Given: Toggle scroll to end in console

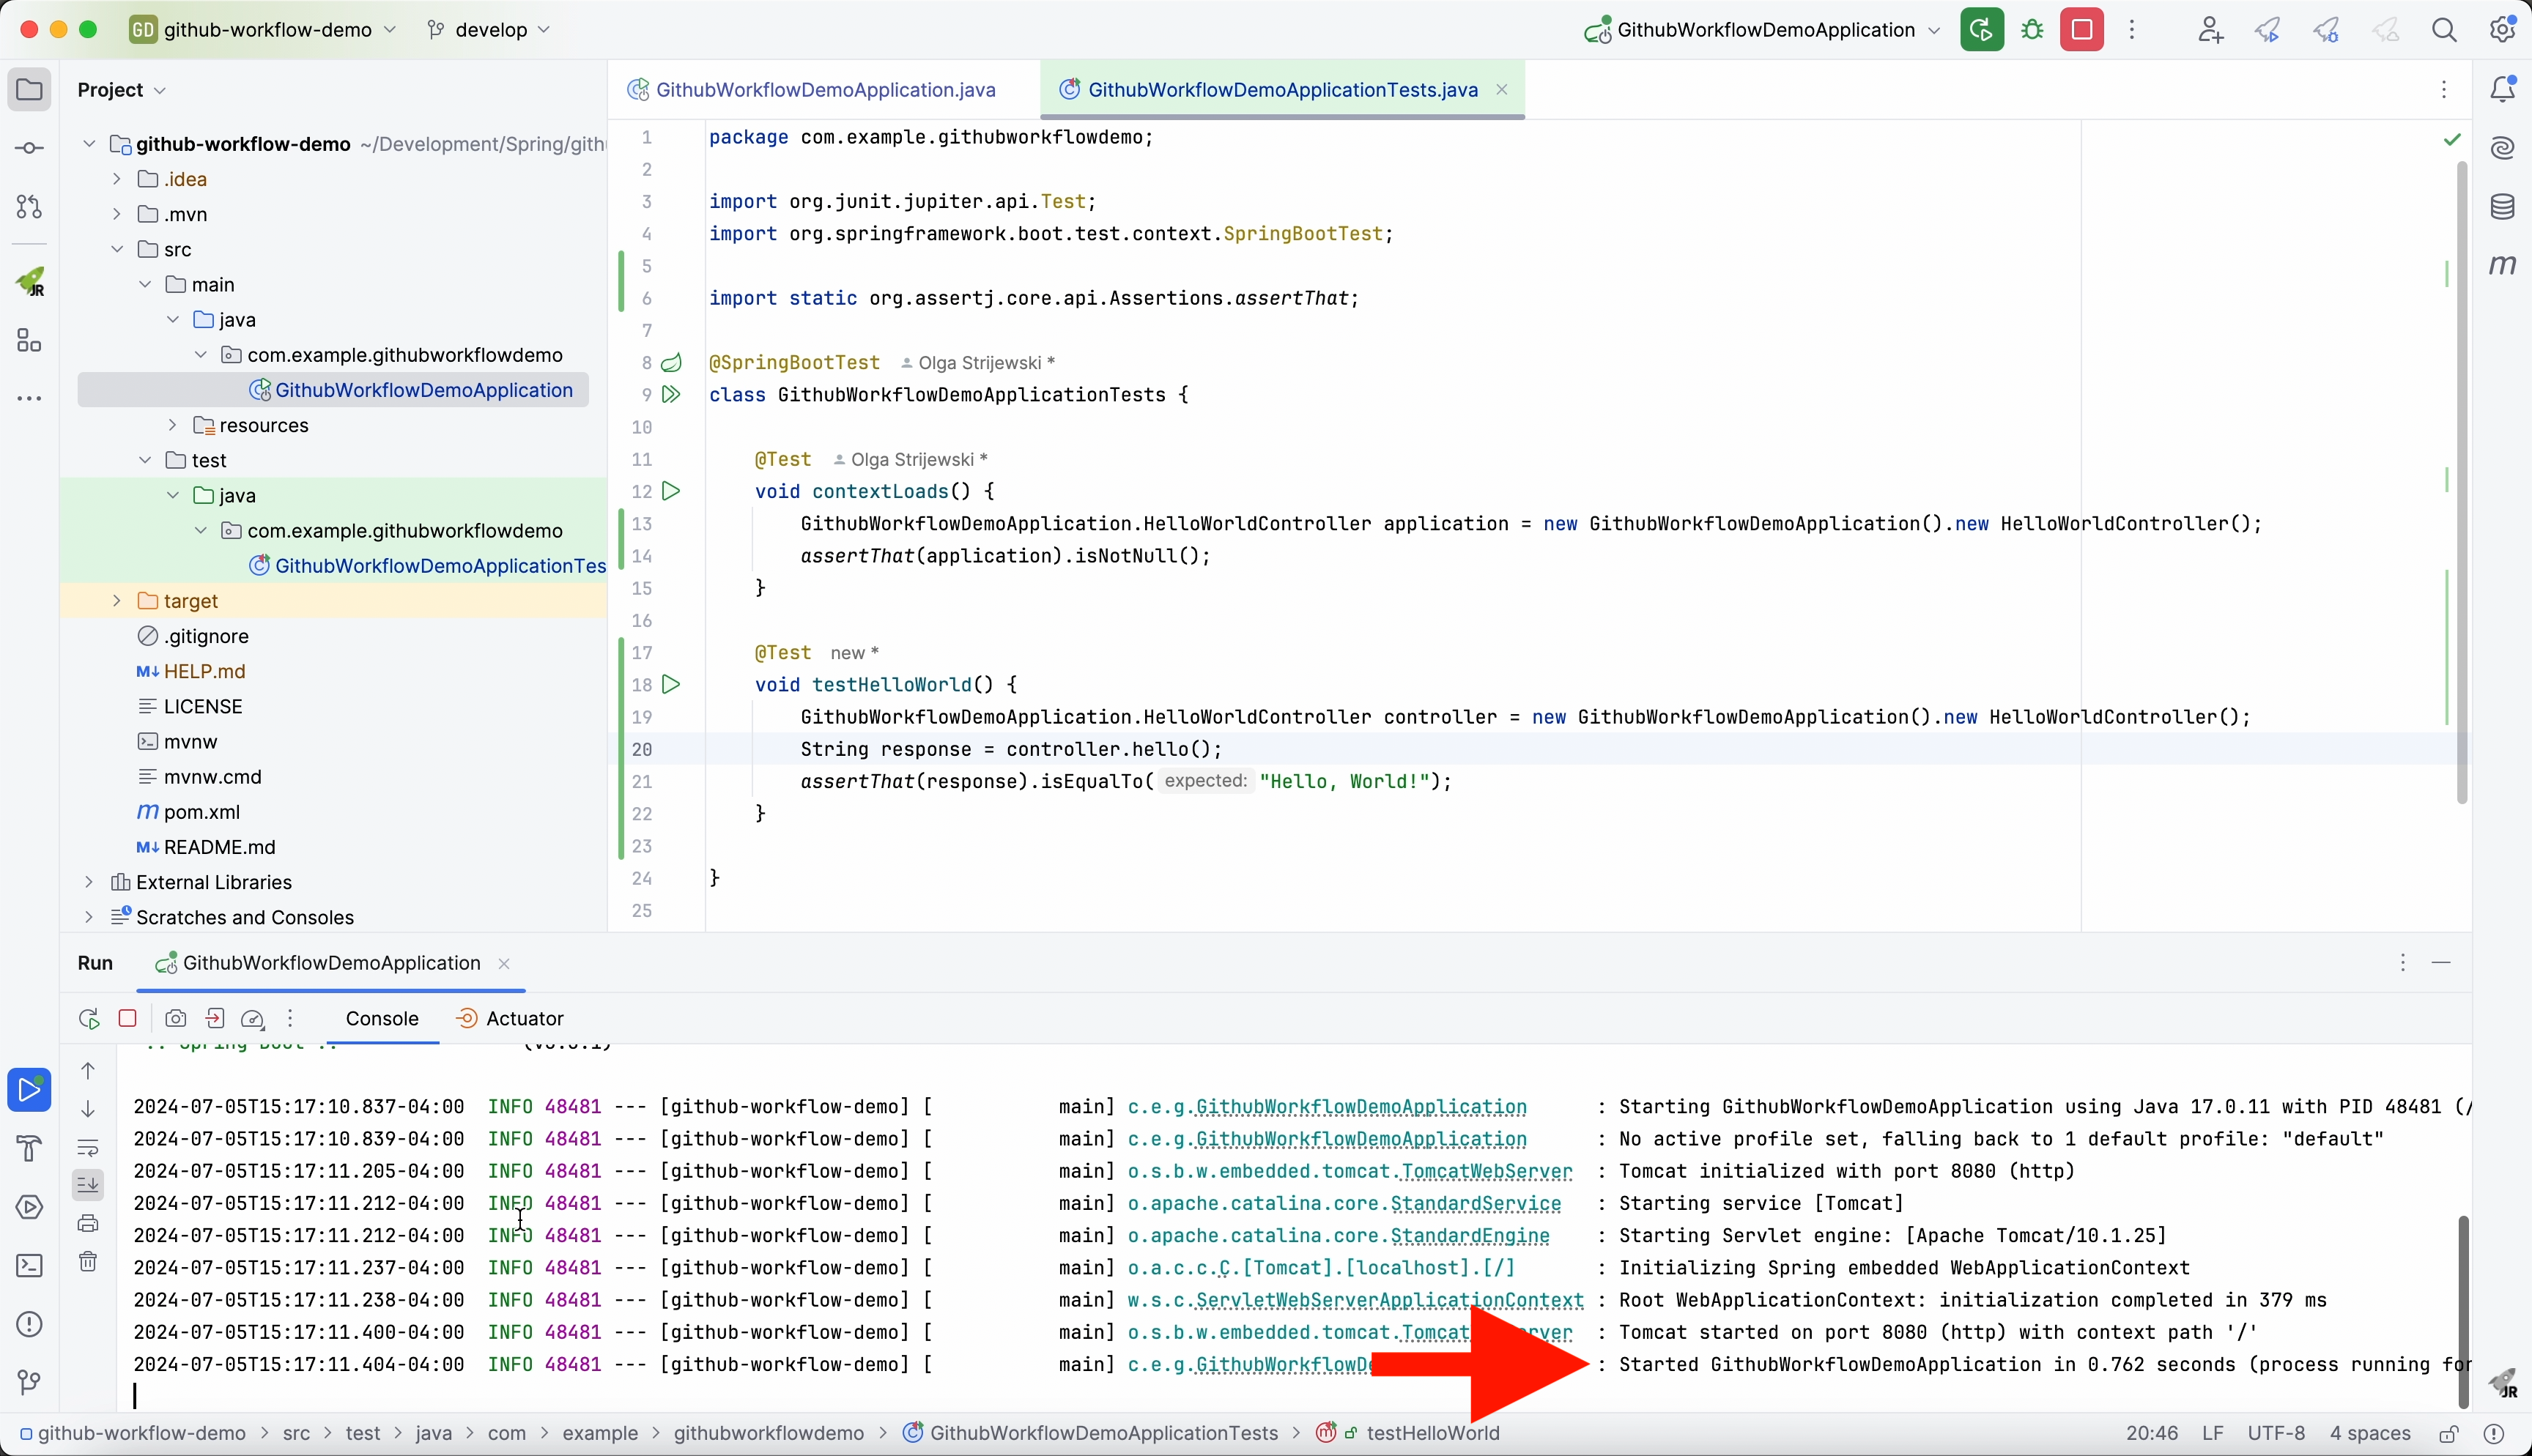Looking at the screenshot, I should (x=88, y=1185).
